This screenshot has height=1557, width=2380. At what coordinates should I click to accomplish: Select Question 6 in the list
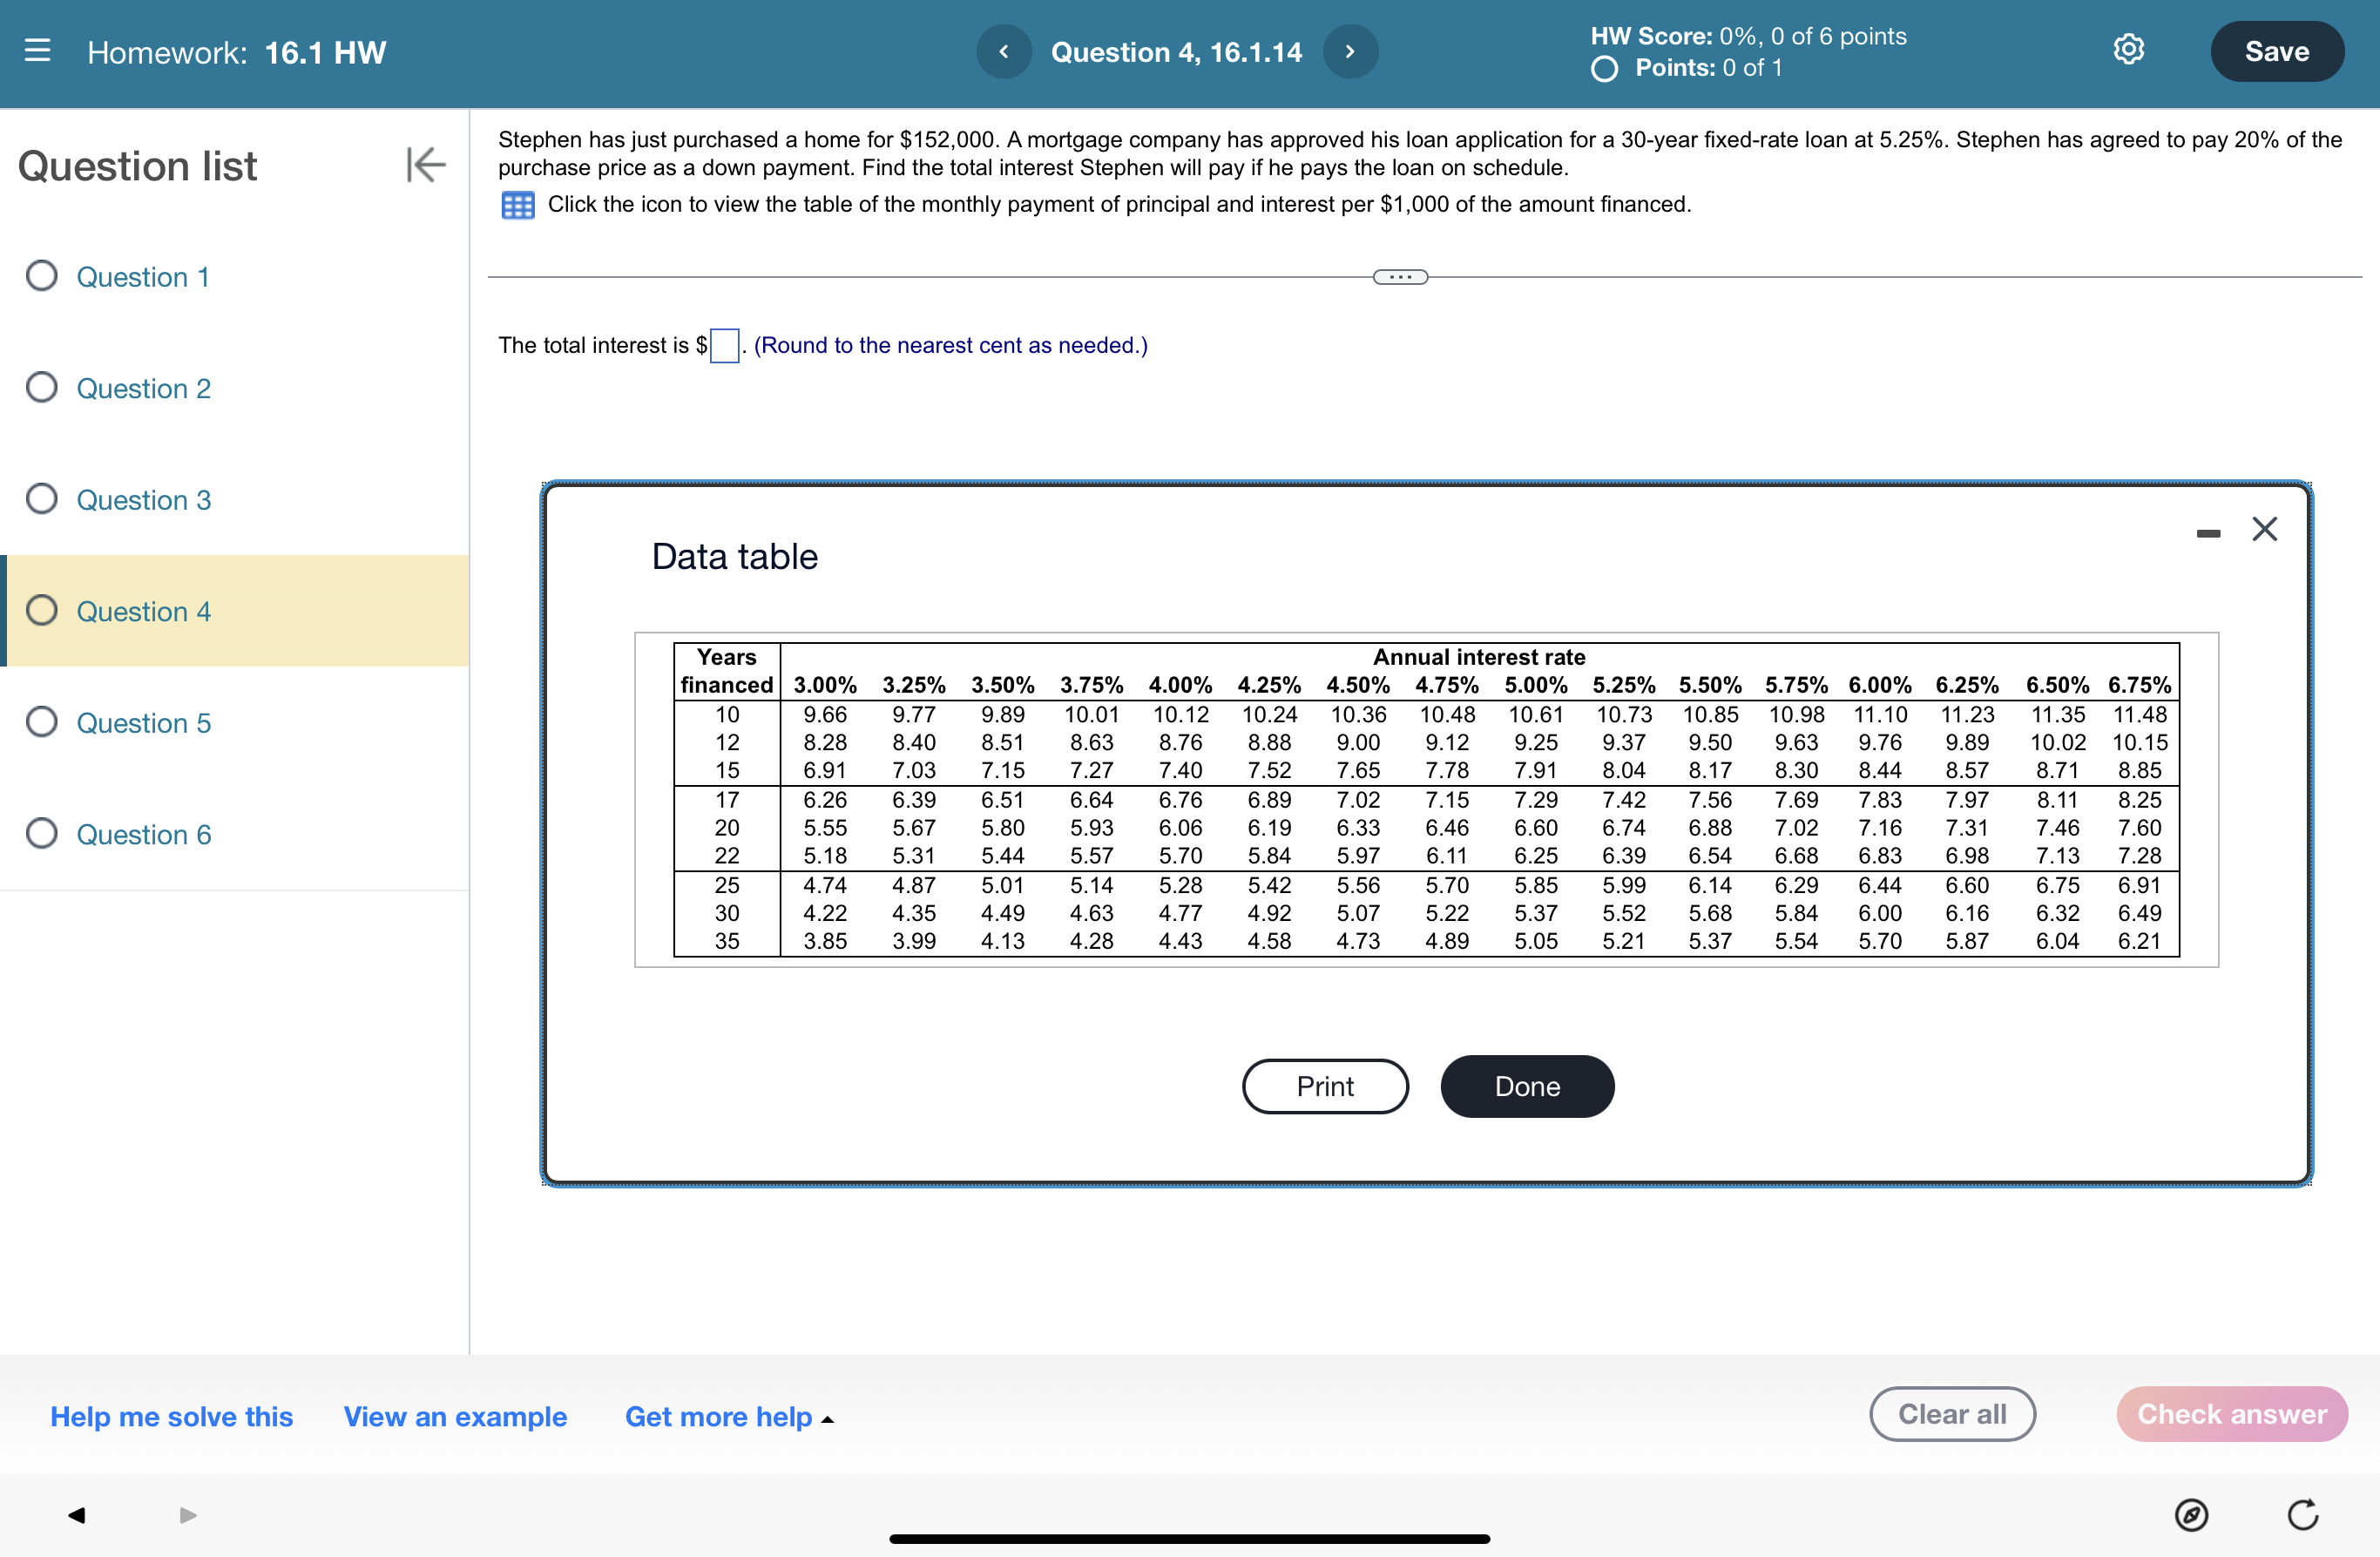pyautogui.click(x=143, y=834)
